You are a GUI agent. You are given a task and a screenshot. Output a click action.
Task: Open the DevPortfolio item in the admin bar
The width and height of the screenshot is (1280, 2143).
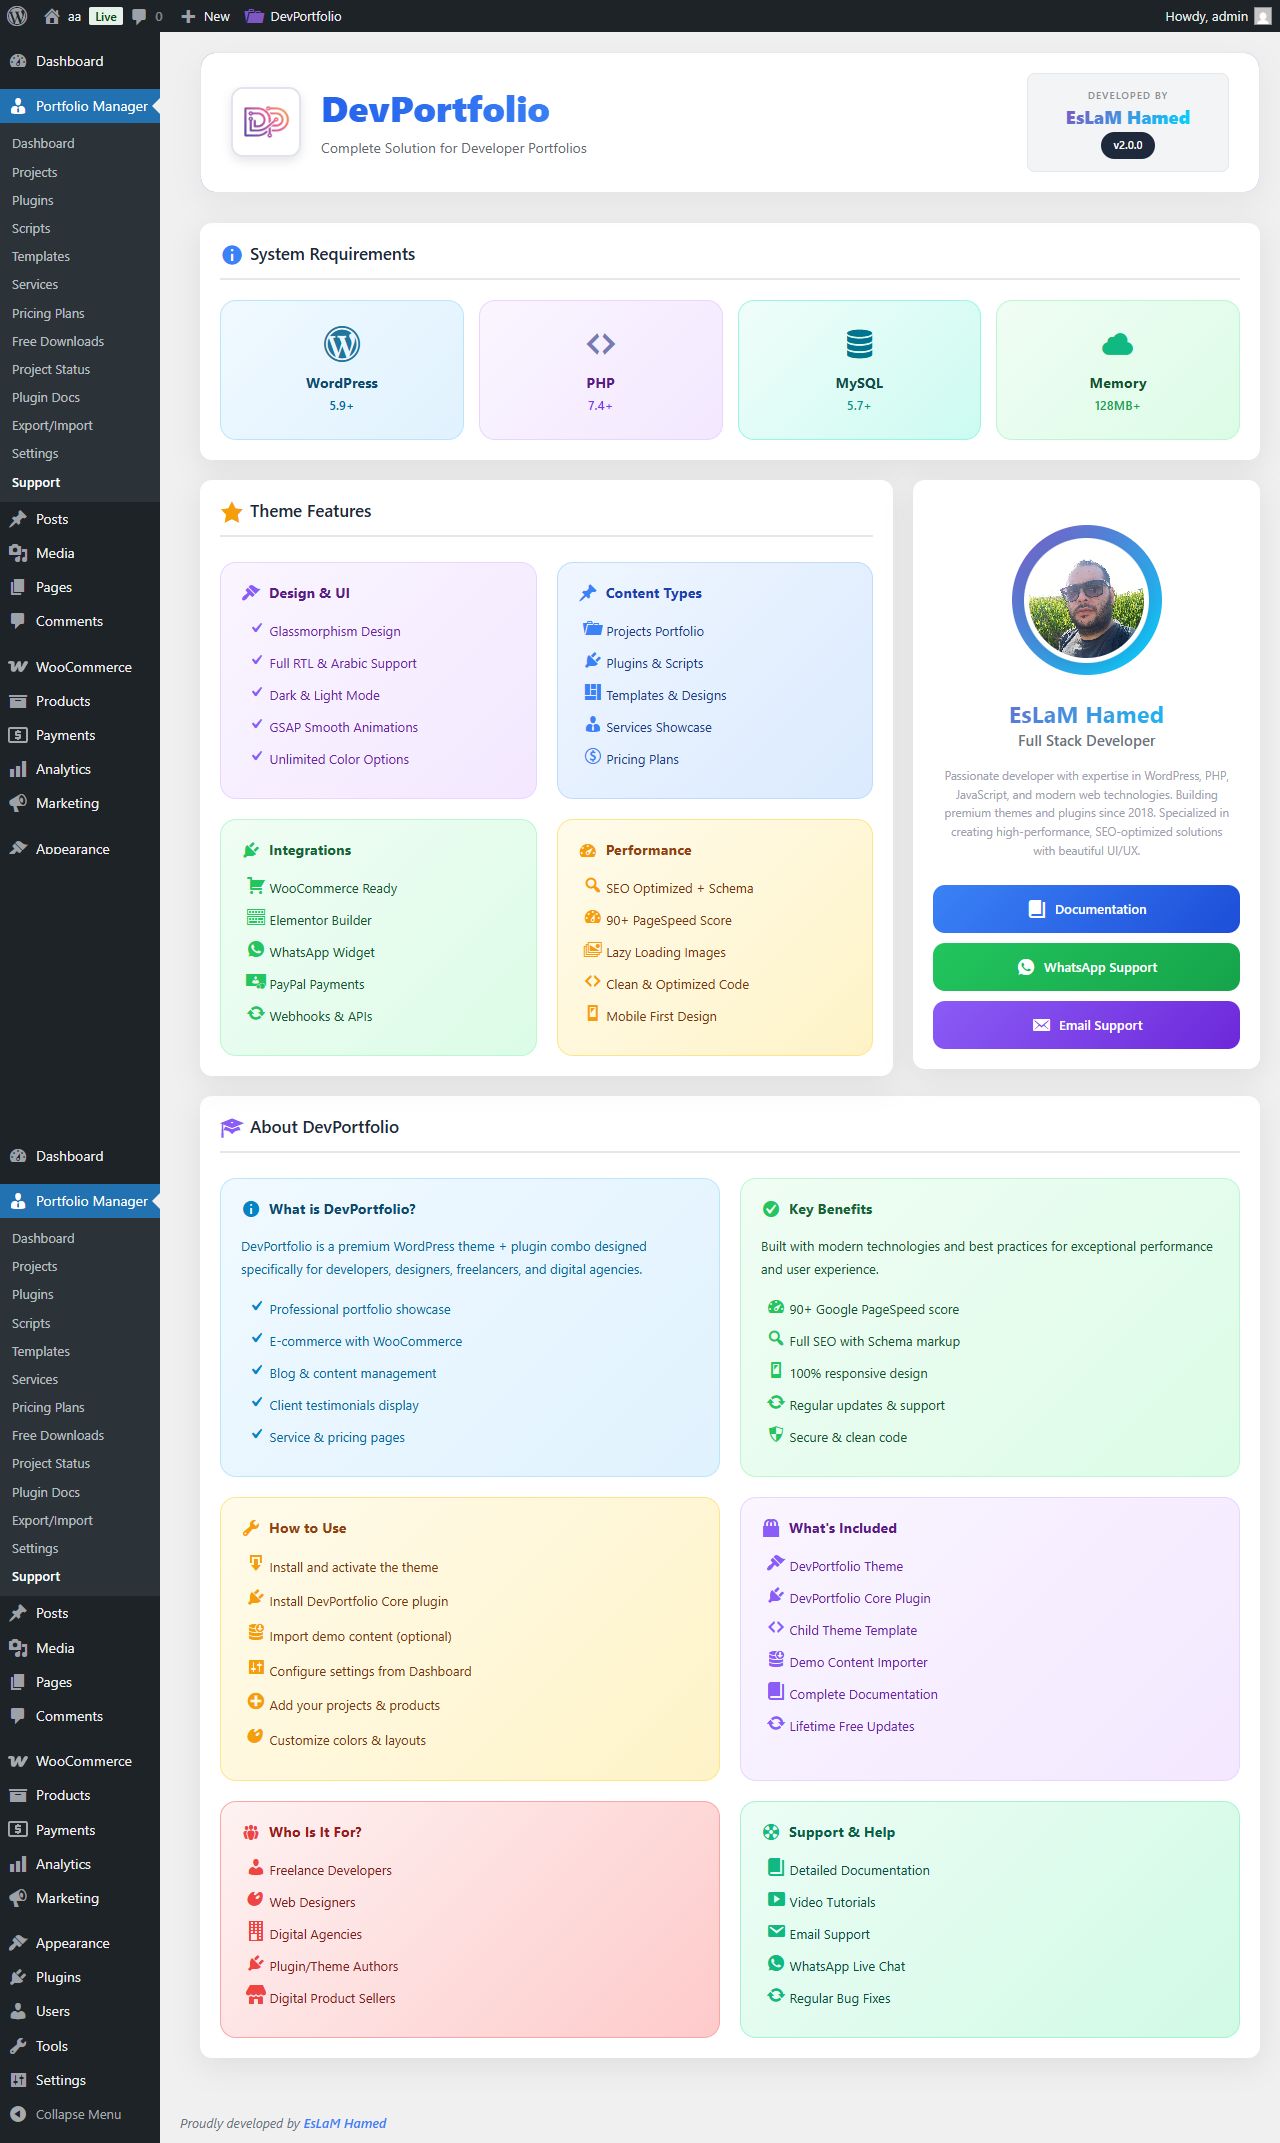[x=293, y=16]
